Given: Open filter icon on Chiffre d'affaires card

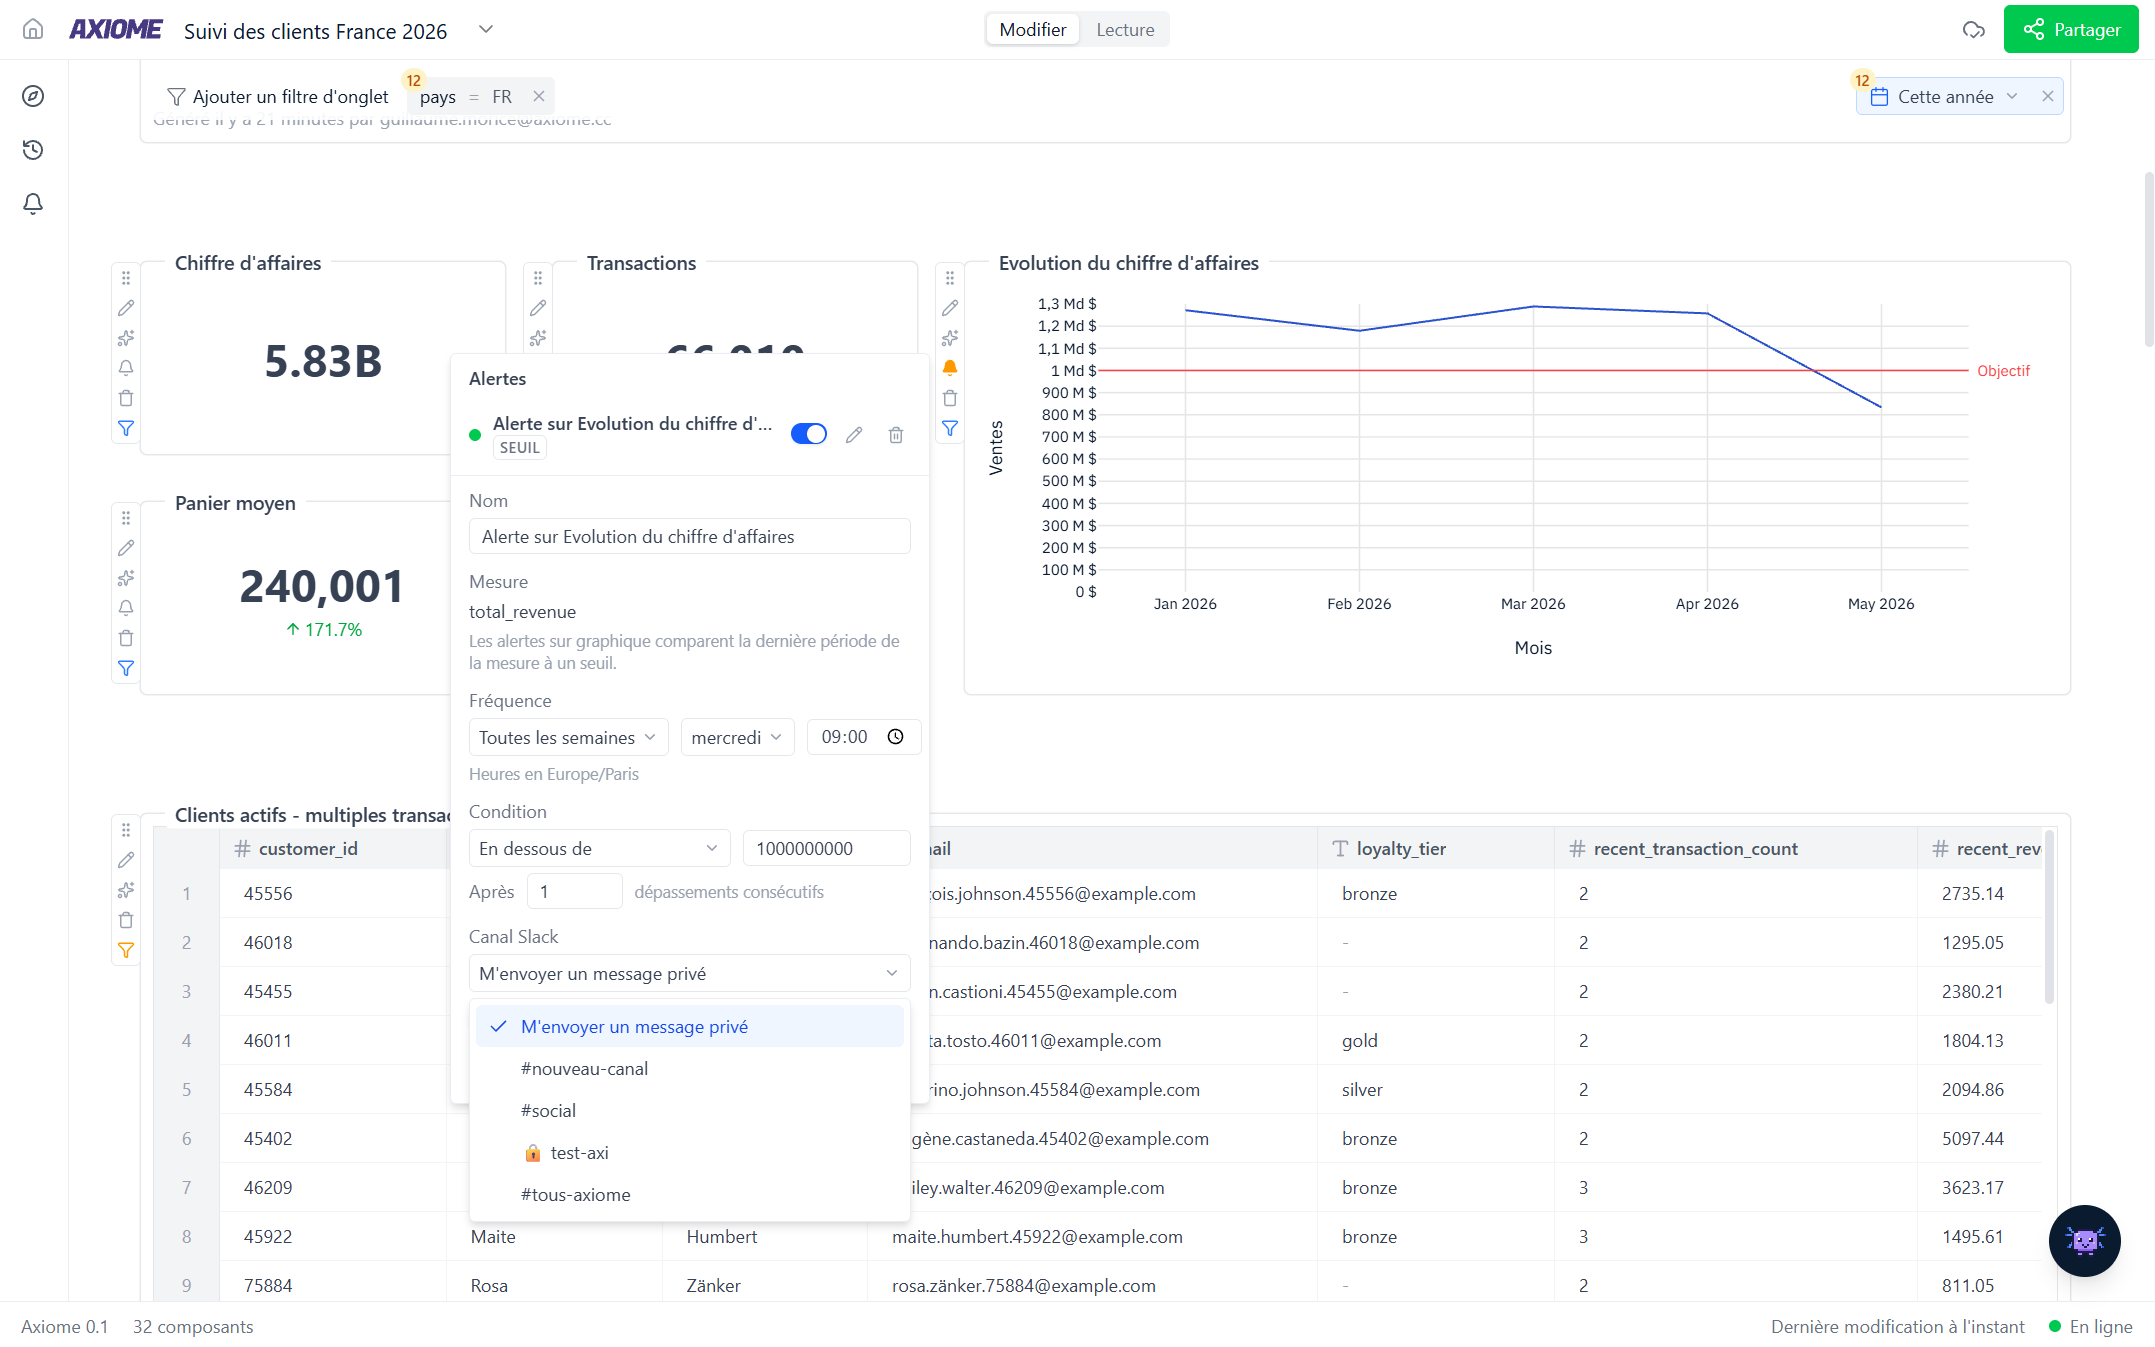Looking at the screenshot, I should pos(126,428).
